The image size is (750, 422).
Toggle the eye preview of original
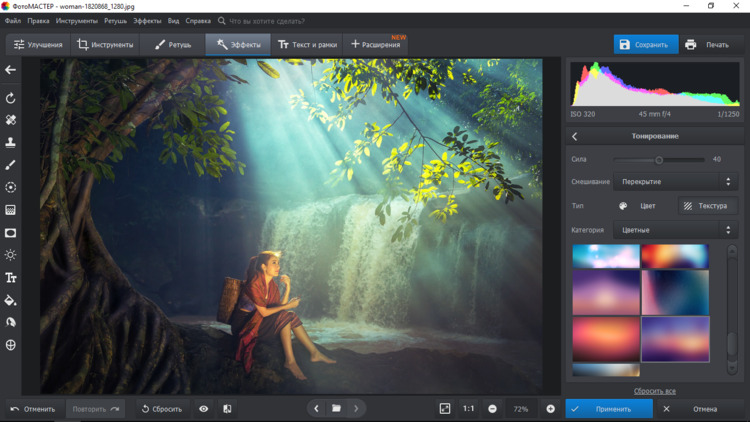click(204, 409)
